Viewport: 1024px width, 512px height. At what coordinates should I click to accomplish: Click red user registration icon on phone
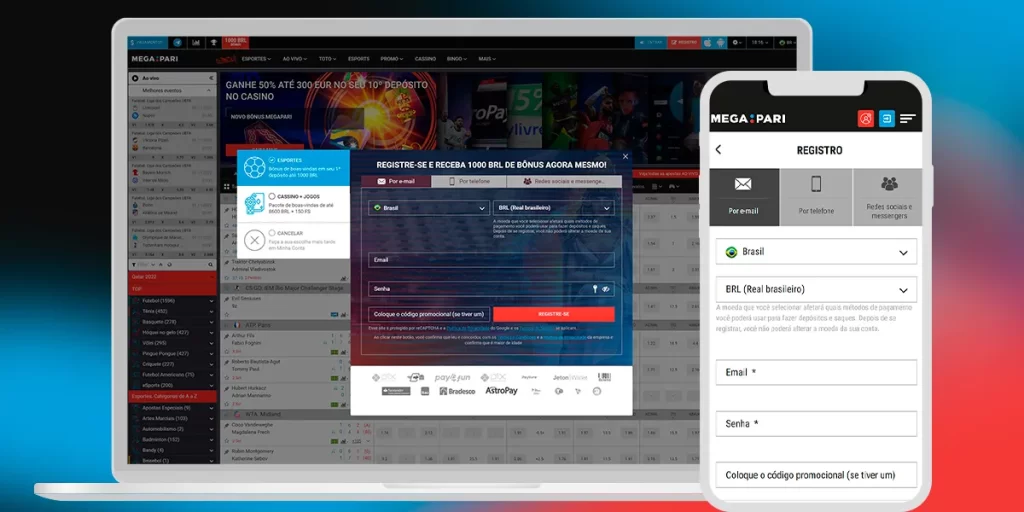coord(866,119)
